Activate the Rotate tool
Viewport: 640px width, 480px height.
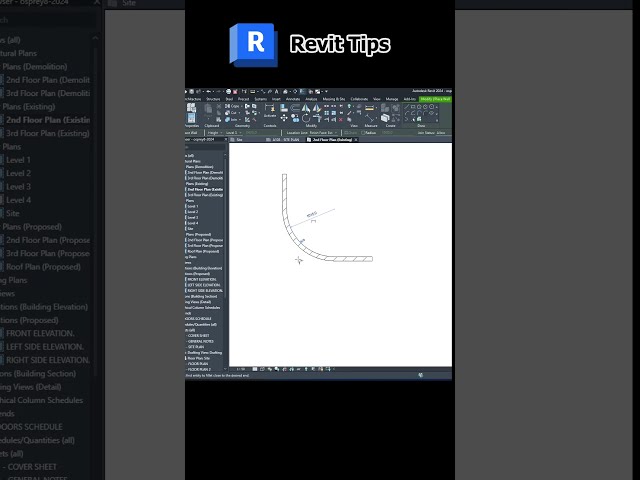(x=306, y=118)
